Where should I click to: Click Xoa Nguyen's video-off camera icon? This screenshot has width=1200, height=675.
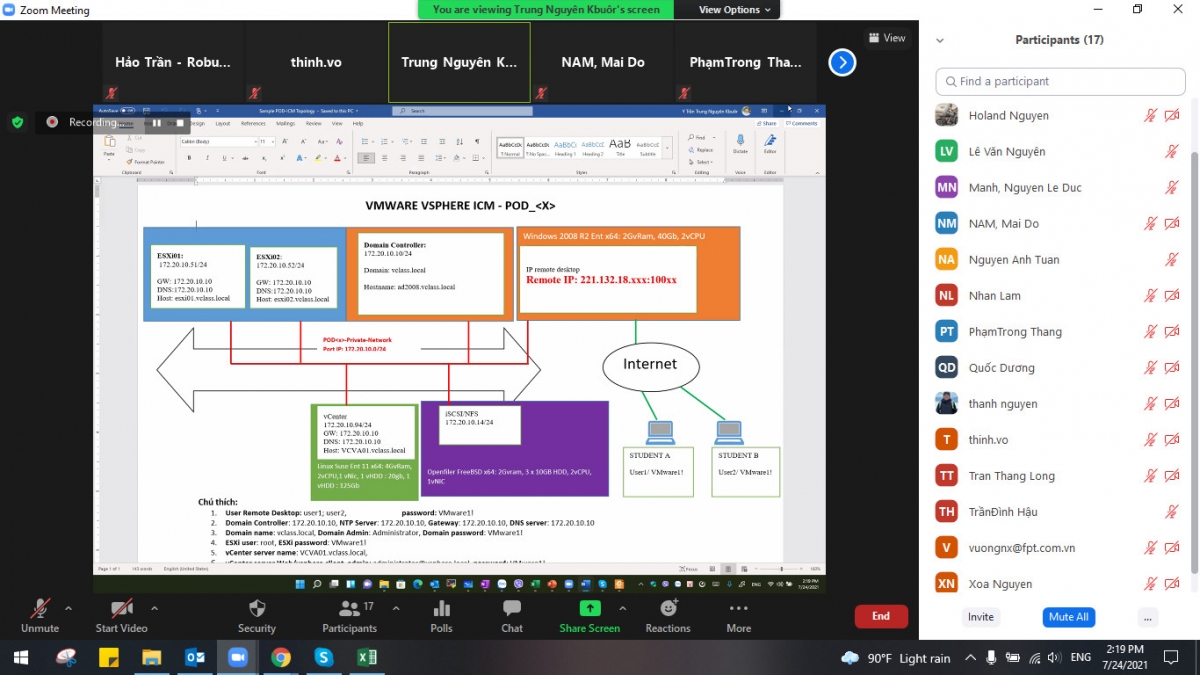(x=1172, y=584)
